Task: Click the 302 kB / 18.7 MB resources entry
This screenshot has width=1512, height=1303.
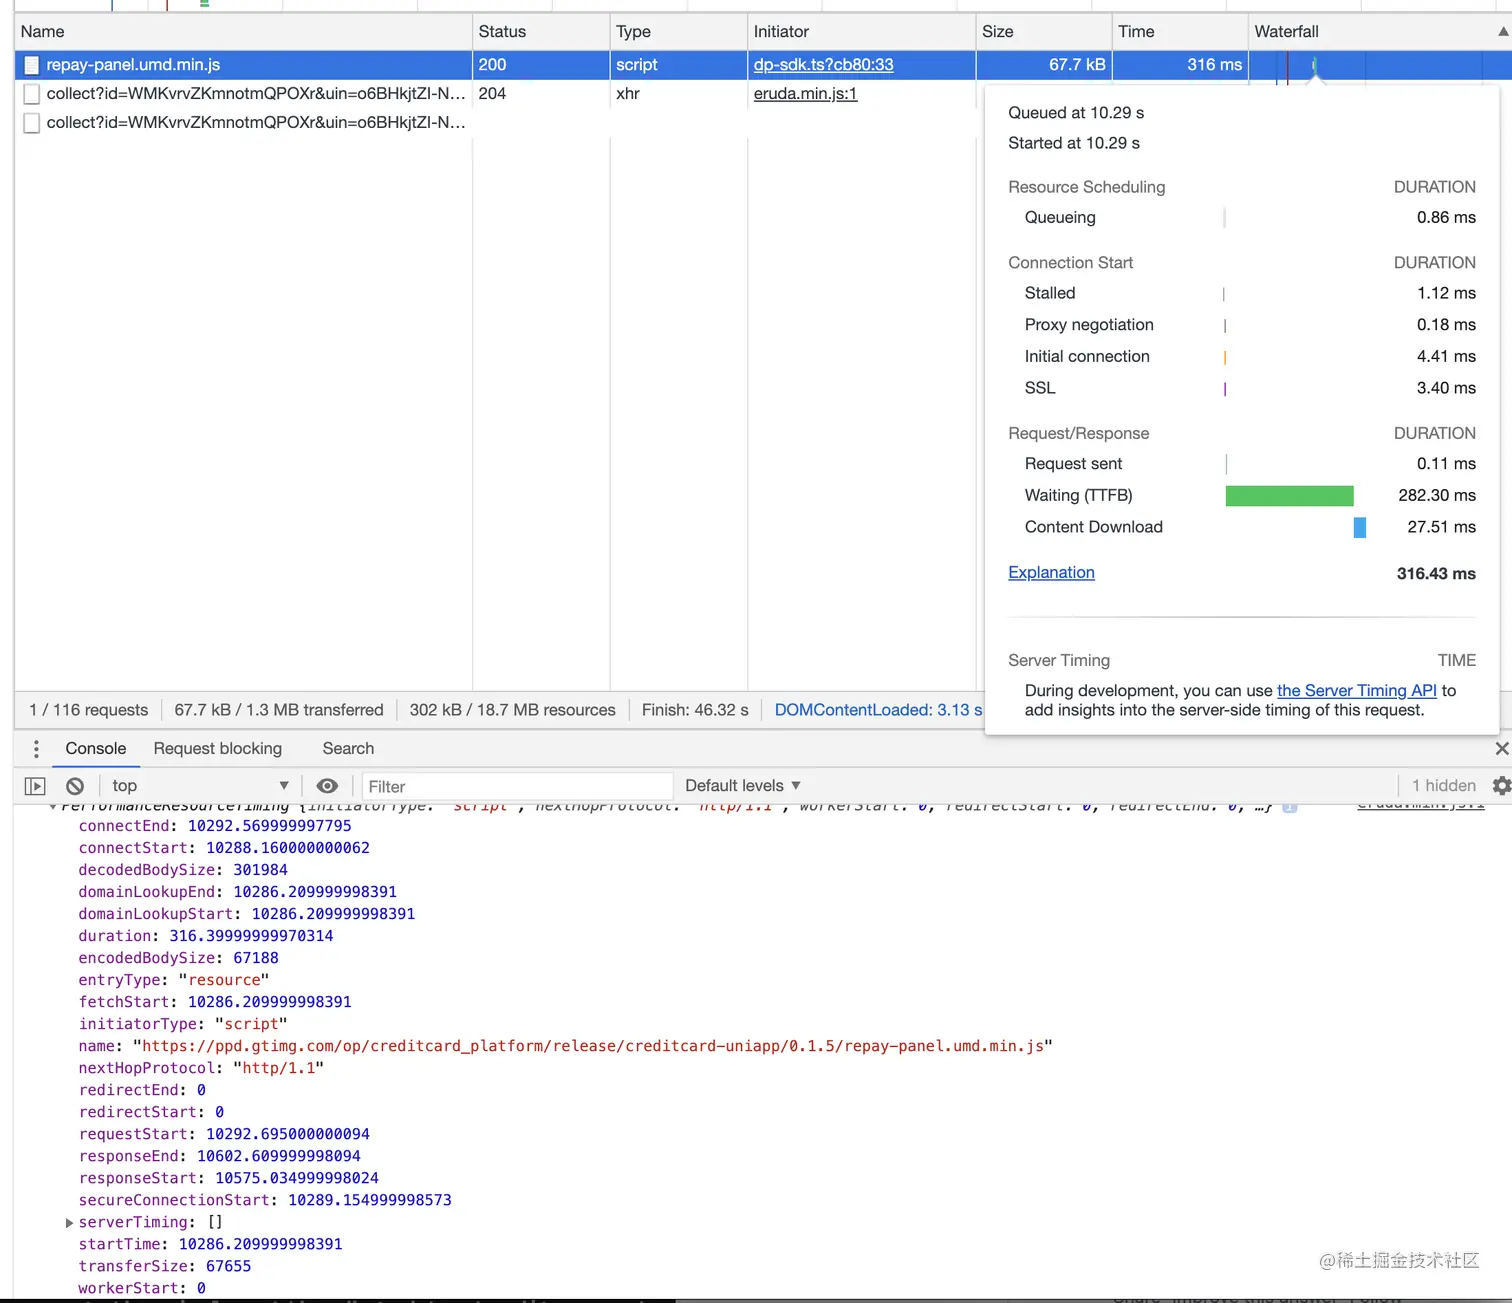Action: [x=512, y=710]
